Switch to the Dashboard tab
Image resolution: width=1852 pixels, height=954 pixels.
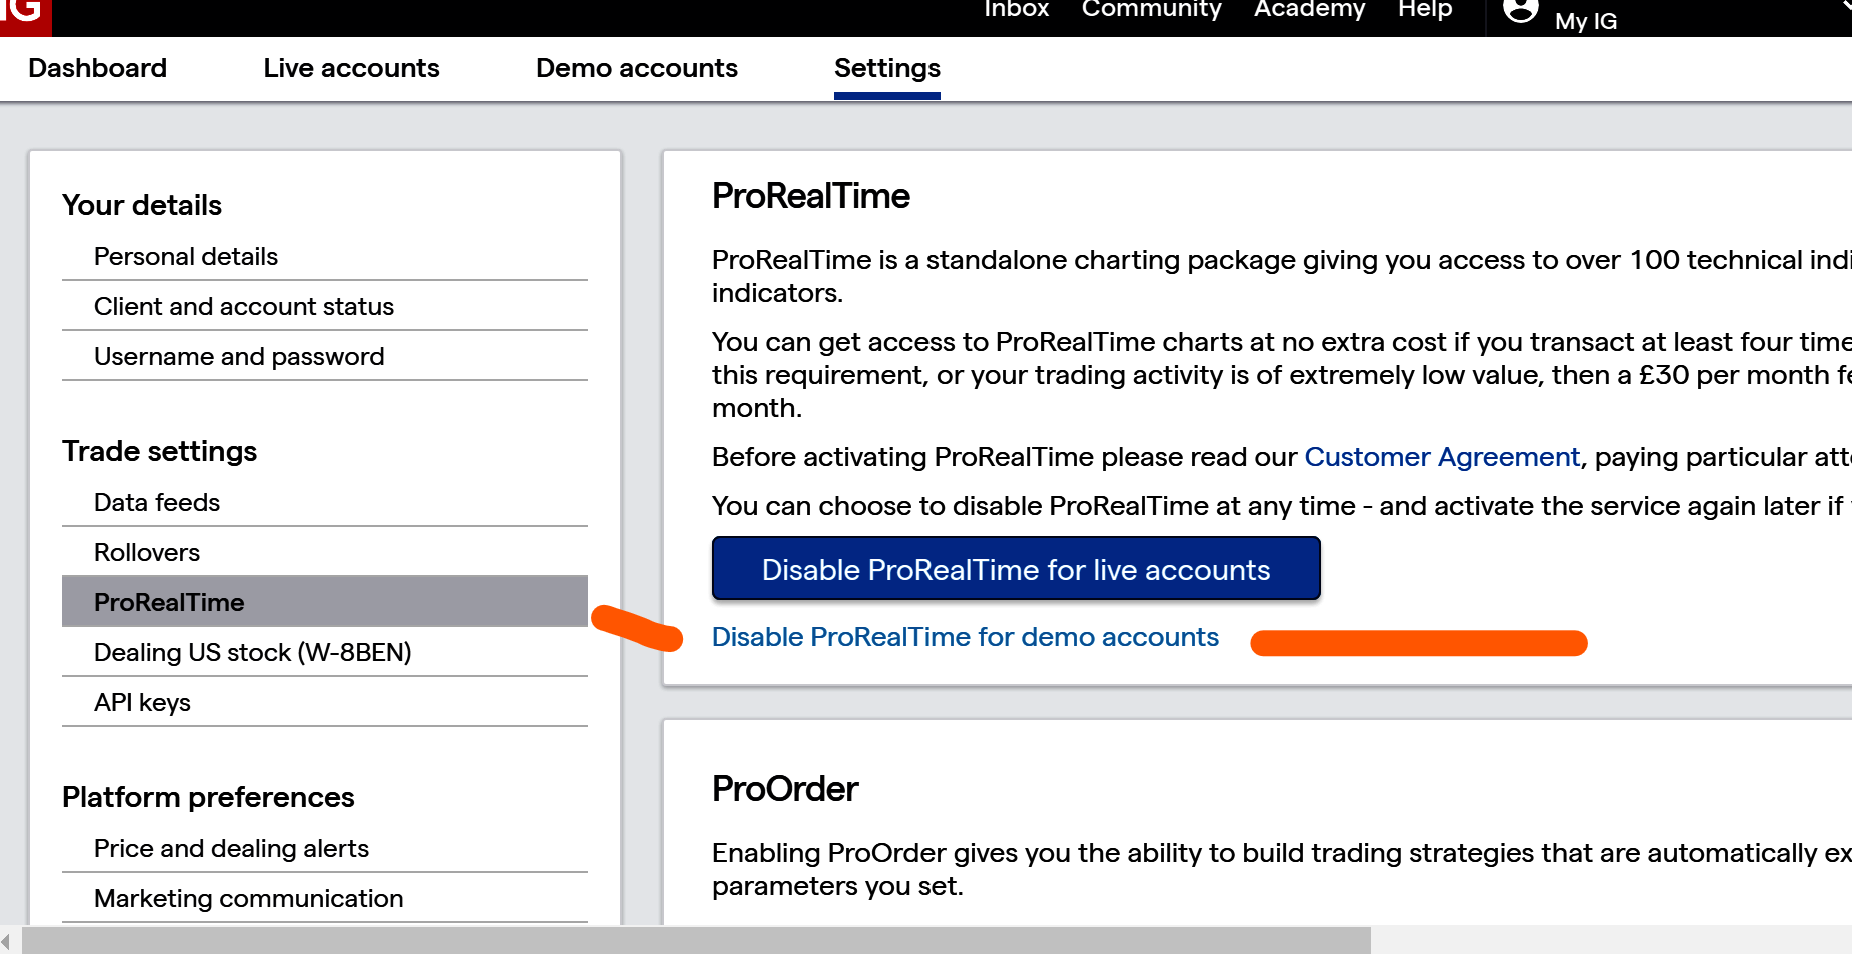click(x=98, y=68)
